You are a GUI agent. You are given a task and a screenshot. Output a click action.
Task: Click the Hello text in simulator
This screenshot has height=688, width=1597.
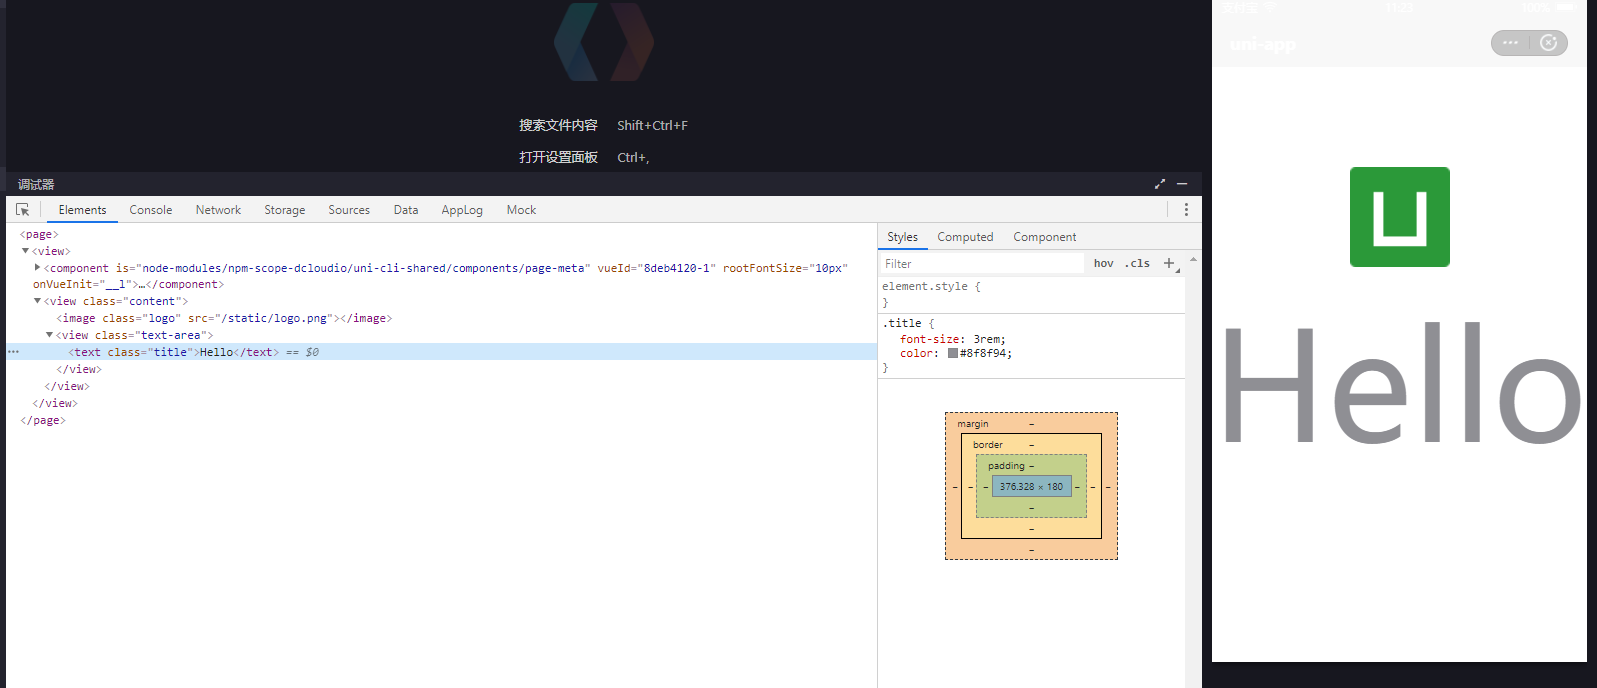pyautogui.click(x=1401, y=383)
